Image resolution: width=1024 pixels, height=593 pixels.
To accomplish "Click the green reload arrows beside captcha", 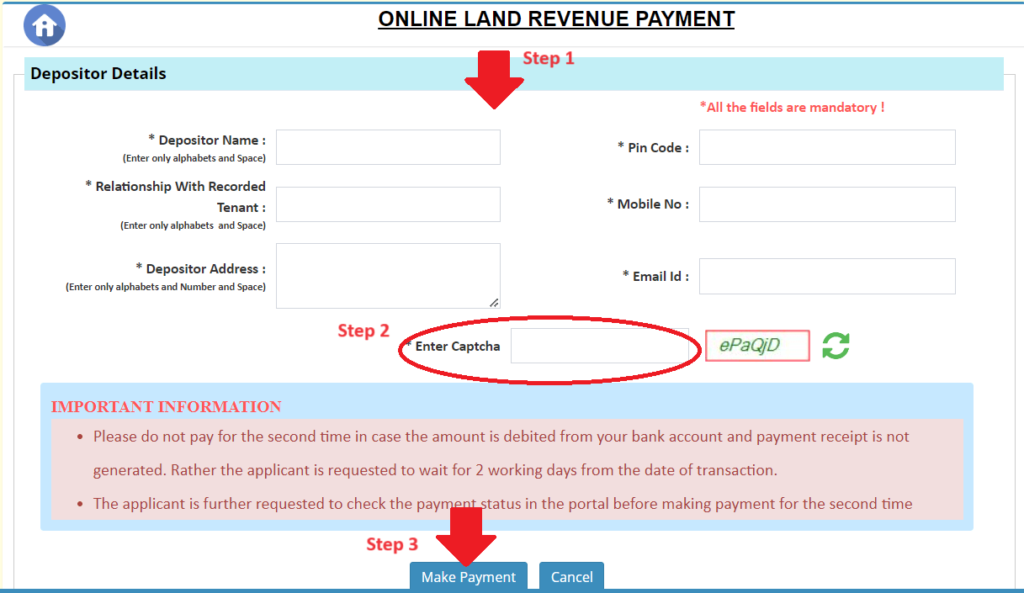I will (836, 345).
